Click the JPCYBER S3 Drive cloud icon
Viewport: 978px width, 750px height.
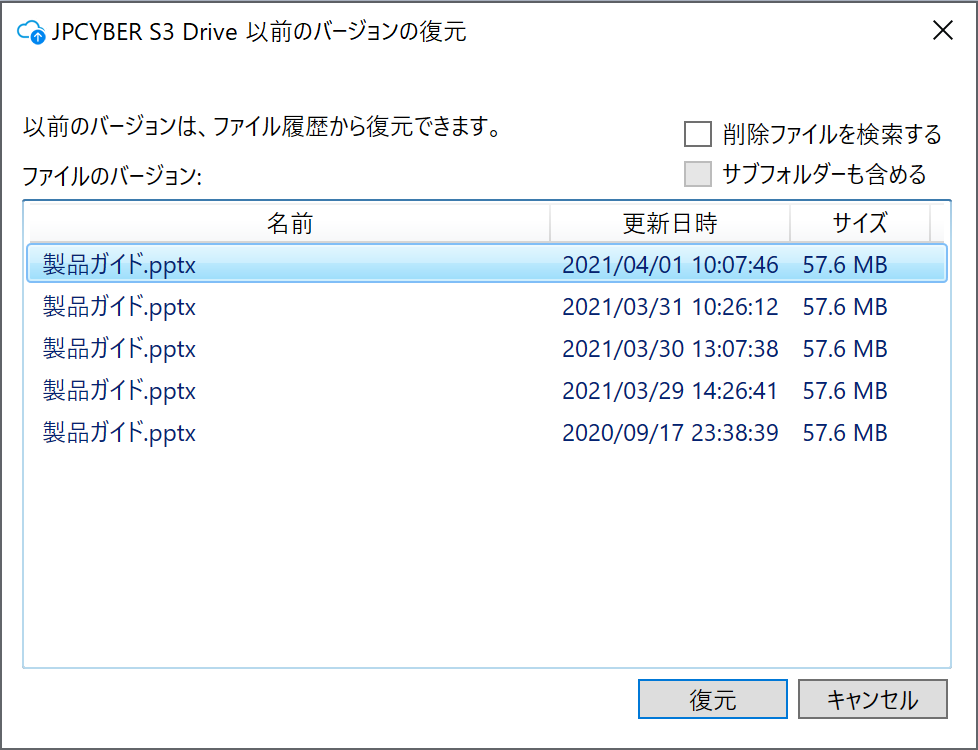[31, 32]
